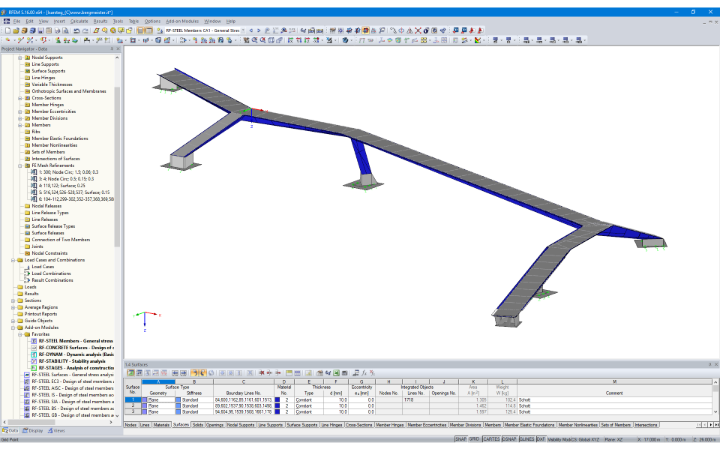Click the Save diskette icon in toolbar

(x=40, y=30)
